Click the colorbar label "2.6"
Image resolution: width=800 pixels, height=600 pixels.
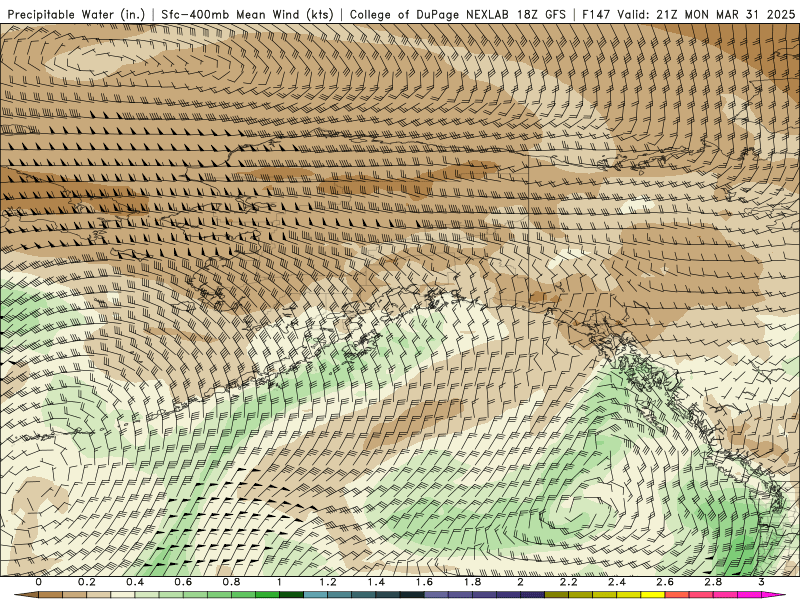tap(665, 582)
